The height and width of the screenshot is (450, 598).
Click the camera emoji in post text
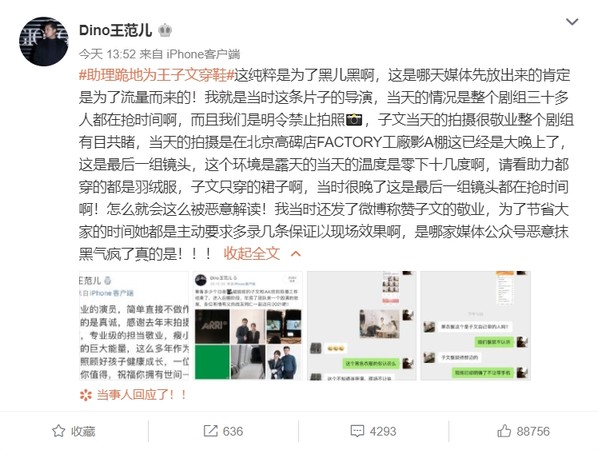tap(354, 120)
